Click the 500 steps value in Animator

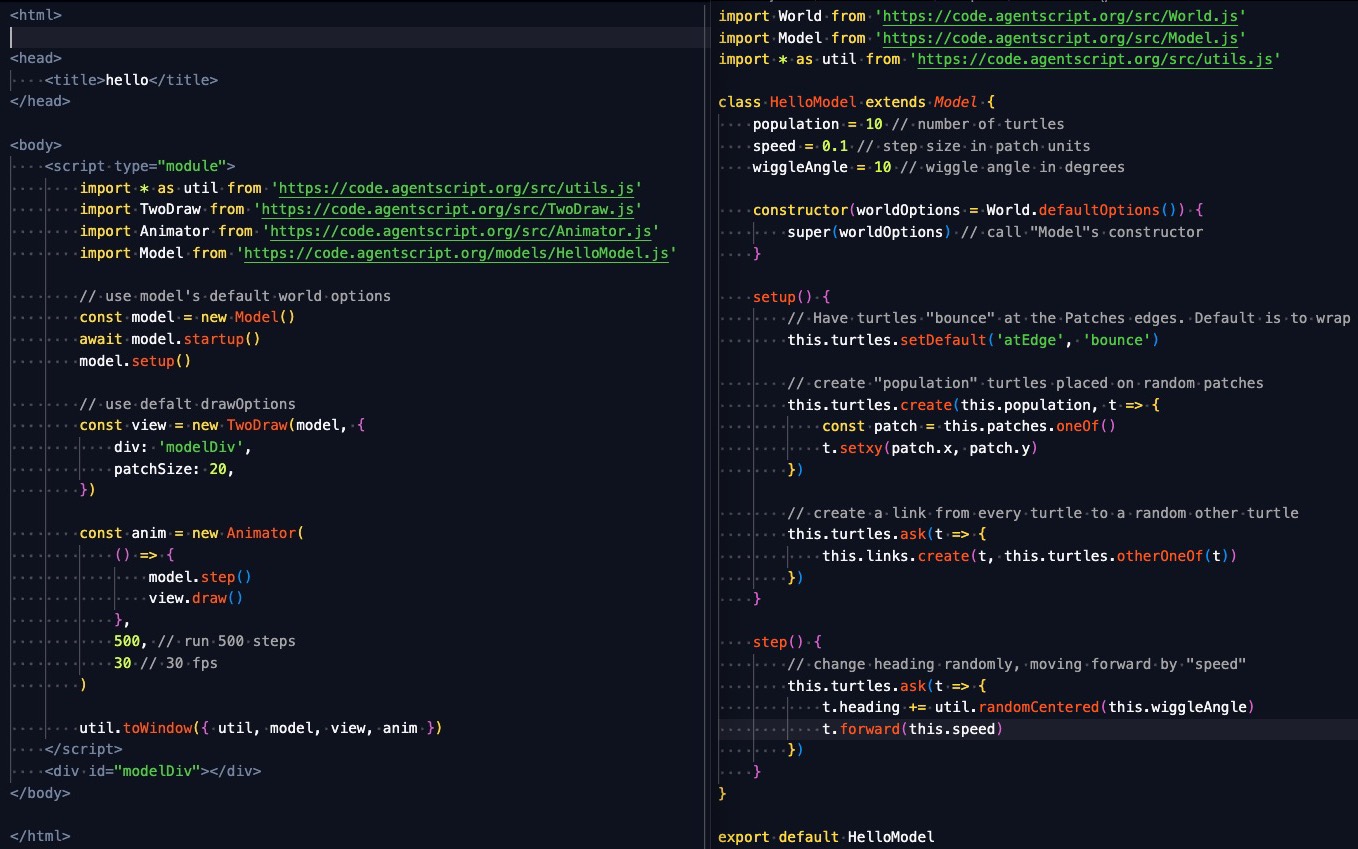point(126,641)
